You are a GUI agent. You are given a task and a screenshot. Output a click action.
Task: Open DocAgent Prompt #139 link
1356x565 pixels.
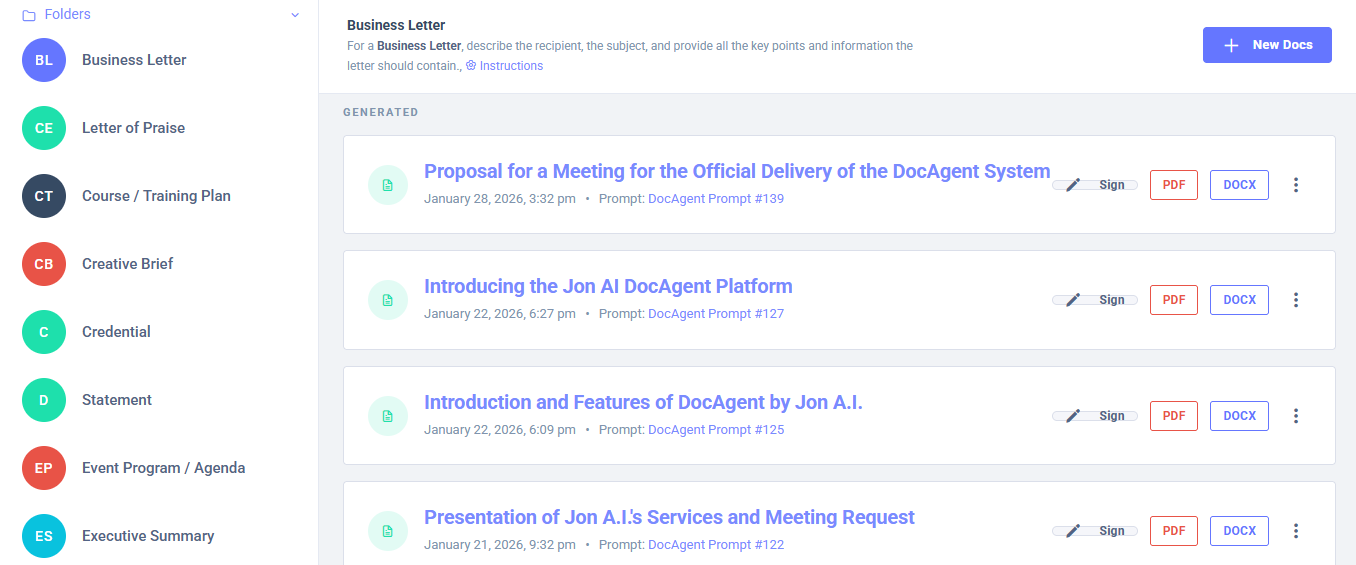click(x=716, y=199)
